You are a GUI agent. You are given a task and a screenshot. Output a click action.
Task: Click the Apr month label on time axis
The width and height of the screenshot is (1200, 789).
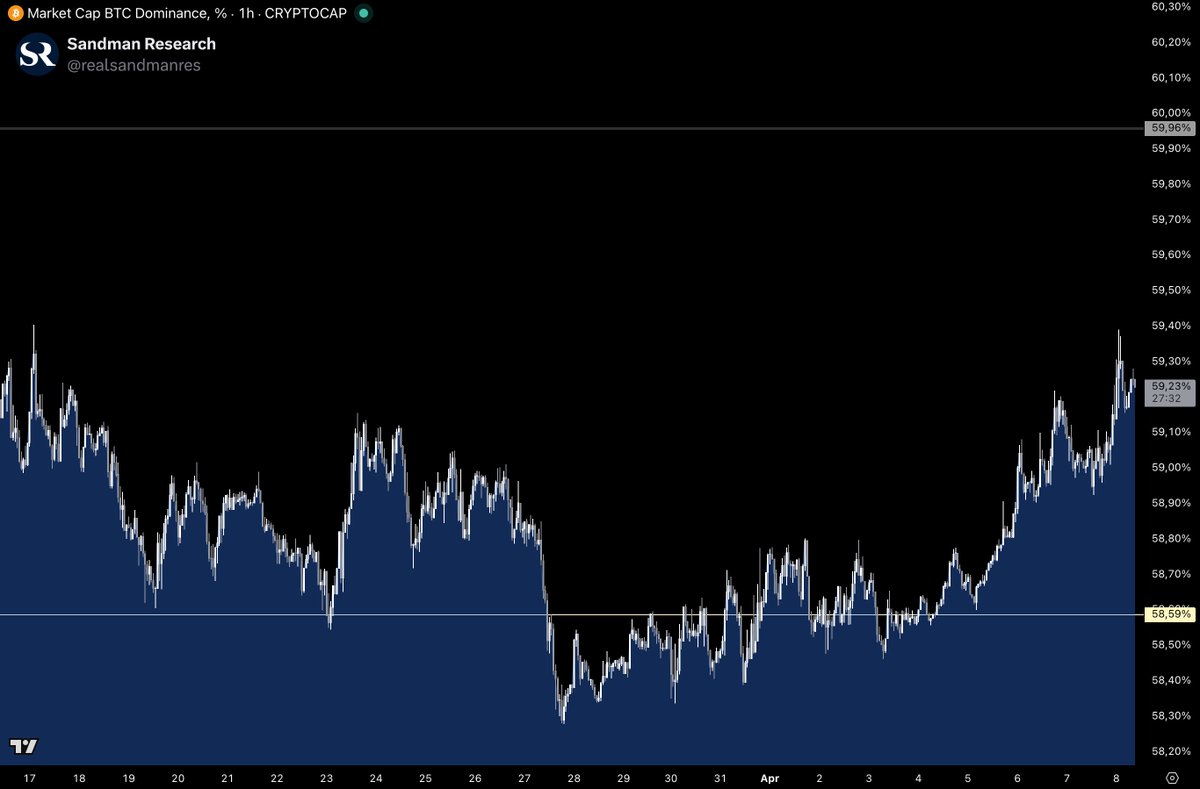771,778
